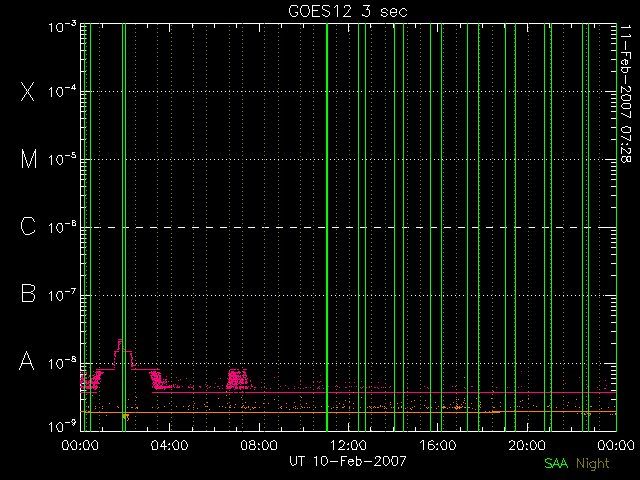Click the 04:00 time axis label
640x480 pixels.
click(x=169, y=445)
